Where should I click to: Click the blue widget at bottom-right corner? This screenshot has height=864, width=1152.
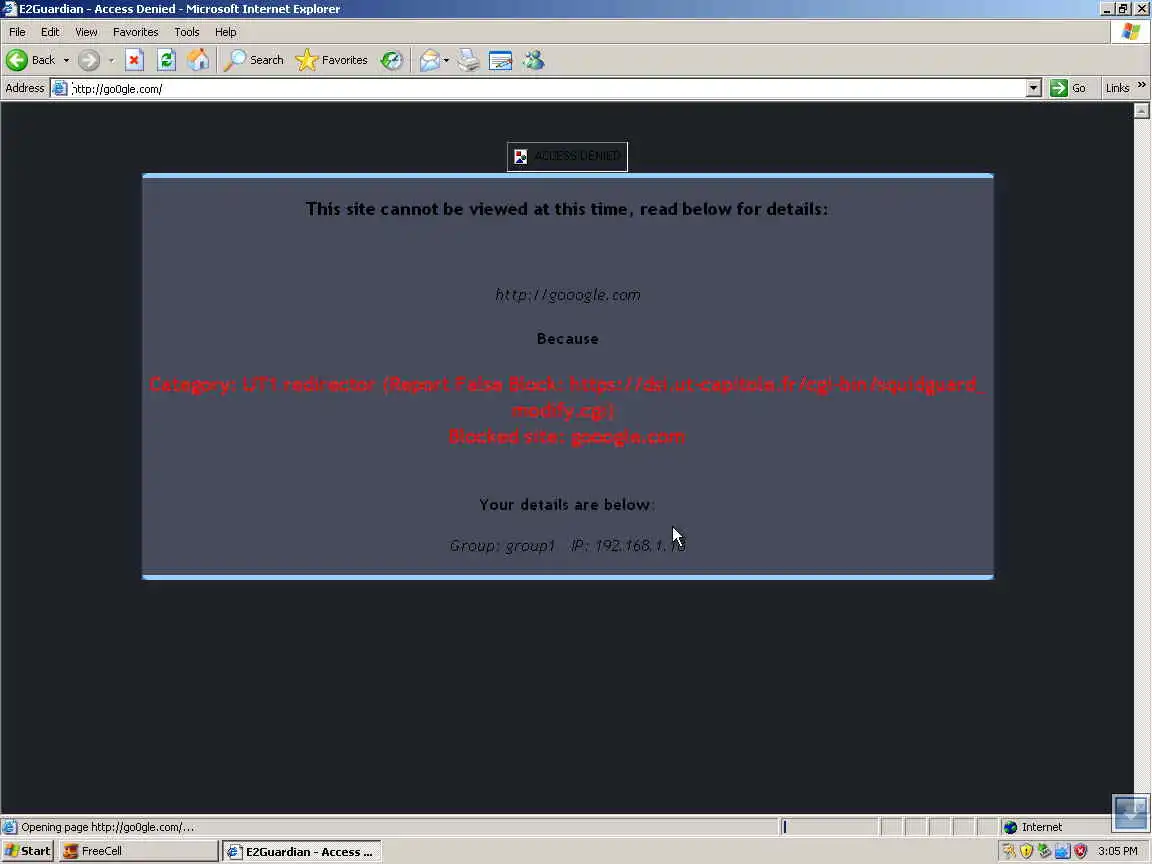click(1130, 813)
